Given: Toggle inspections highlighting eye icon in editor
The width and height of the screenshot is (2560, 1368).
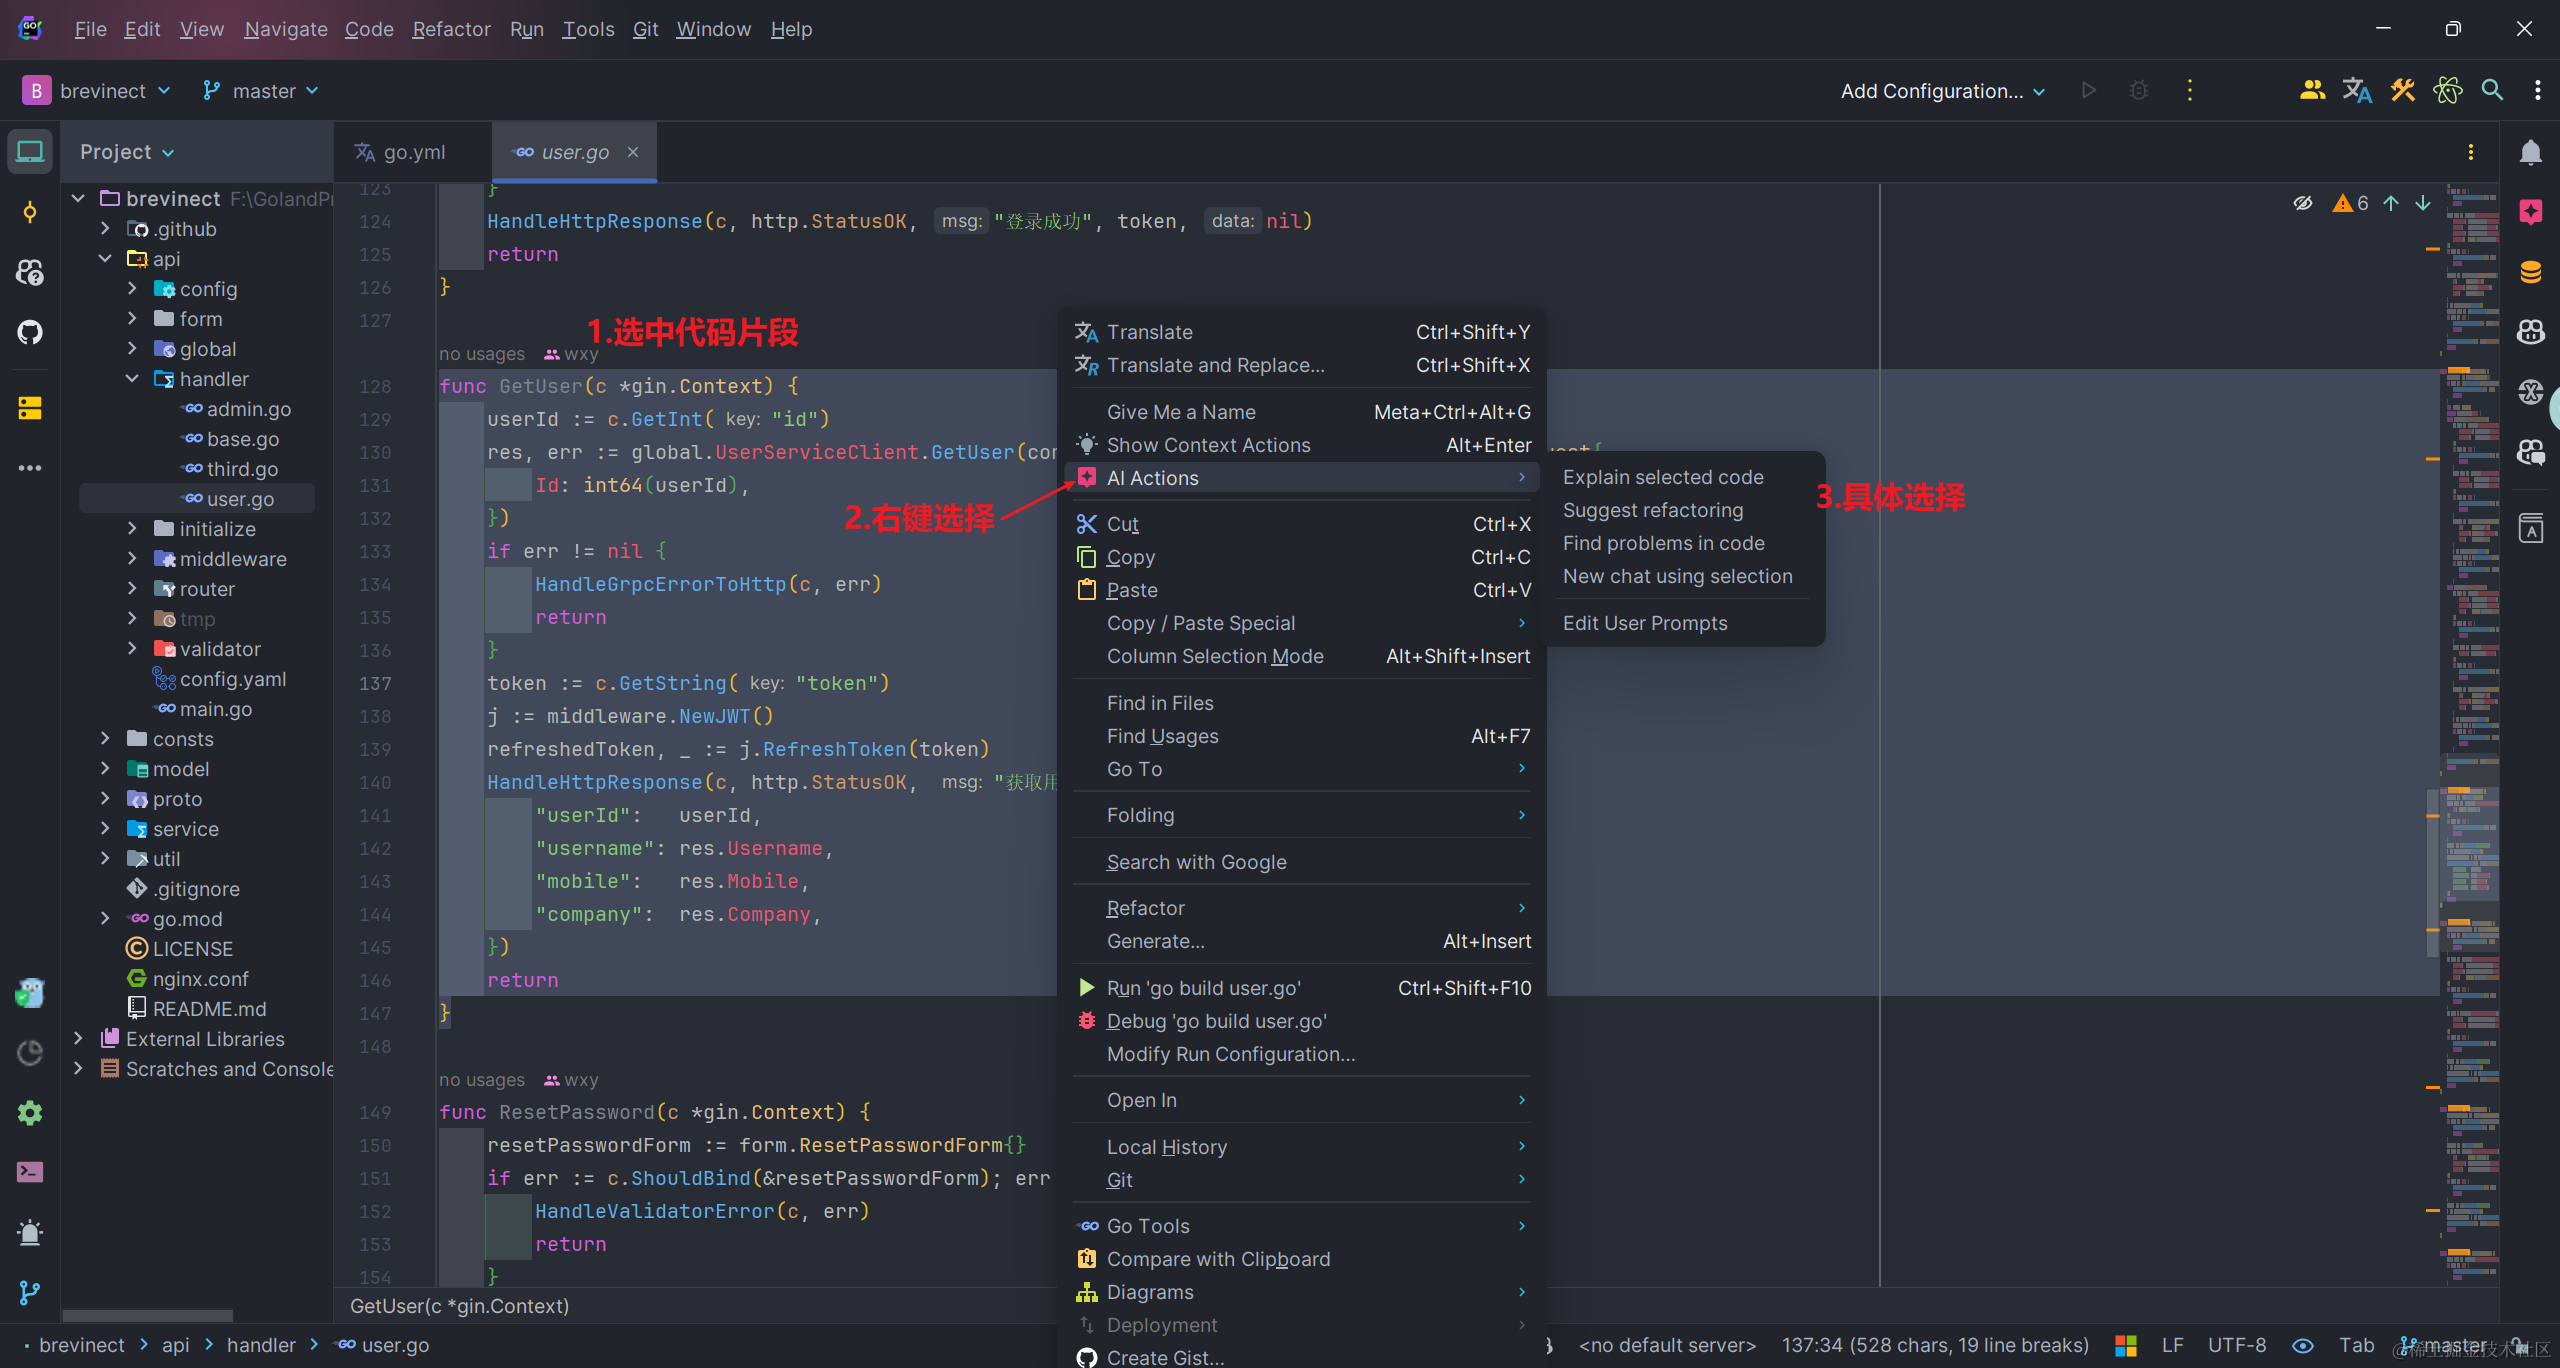Looking at the screenshot, I should coord(2302,203).
